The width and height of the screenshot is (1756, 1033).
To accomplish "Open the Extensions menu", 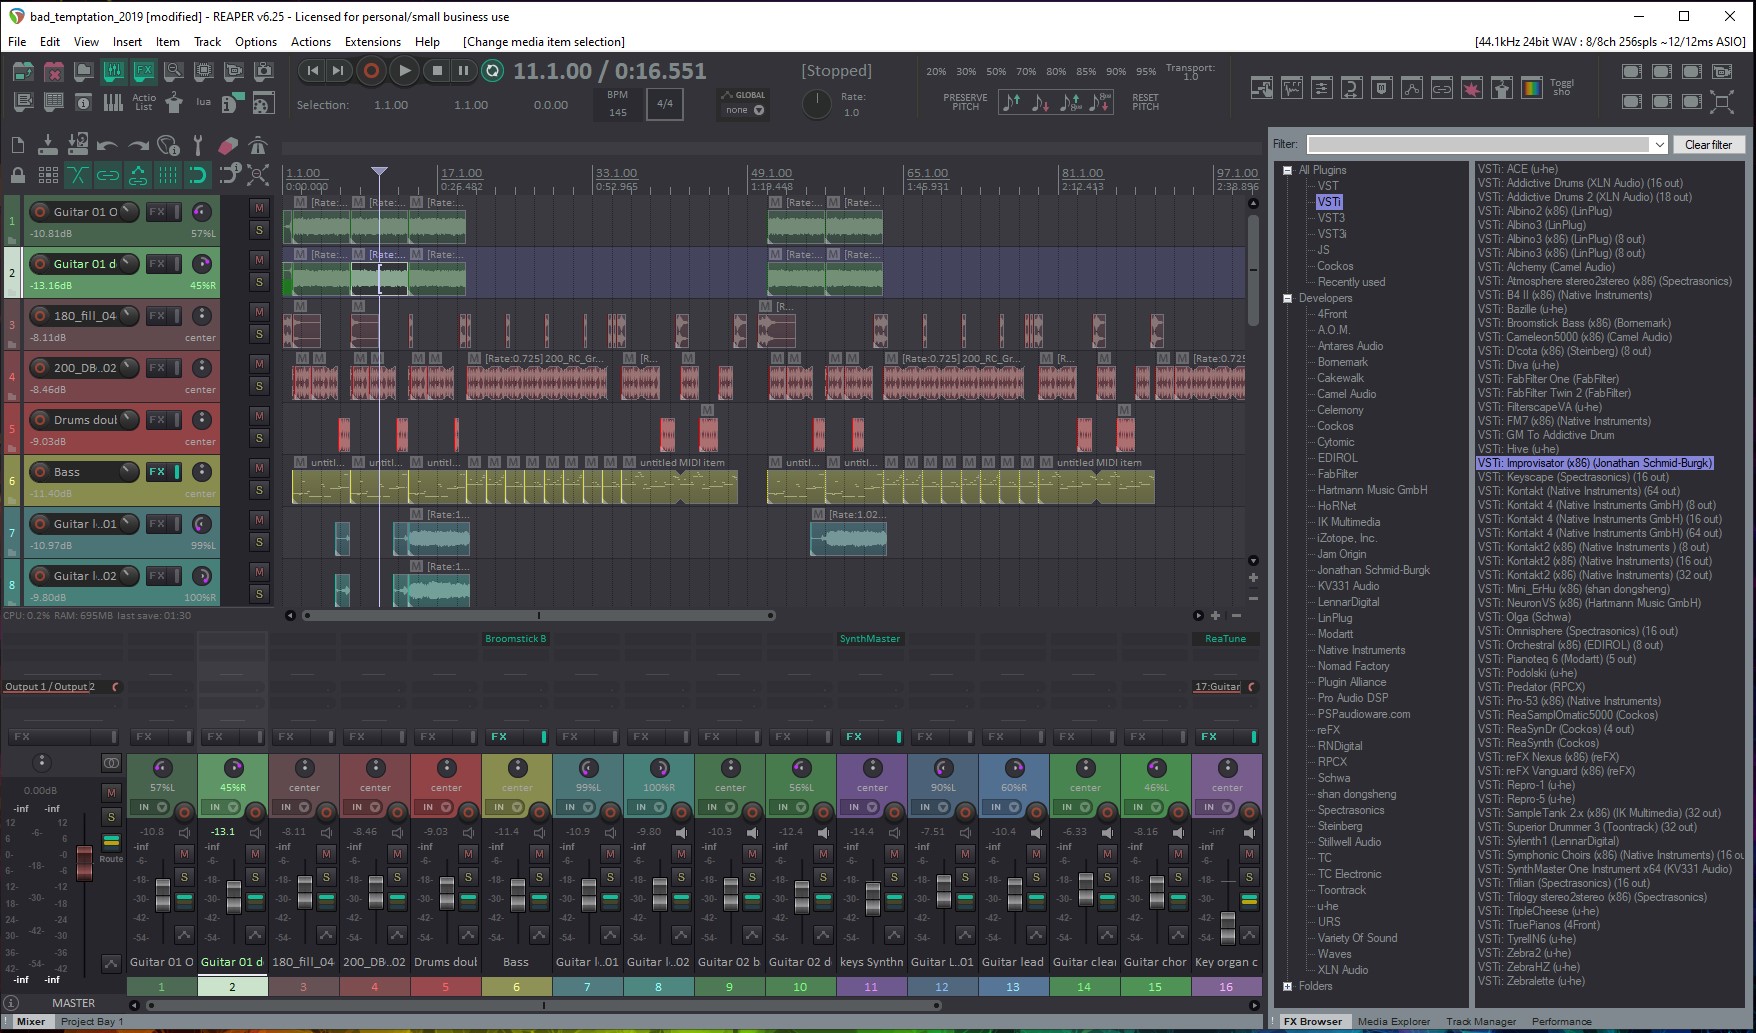I will (372, 42).
